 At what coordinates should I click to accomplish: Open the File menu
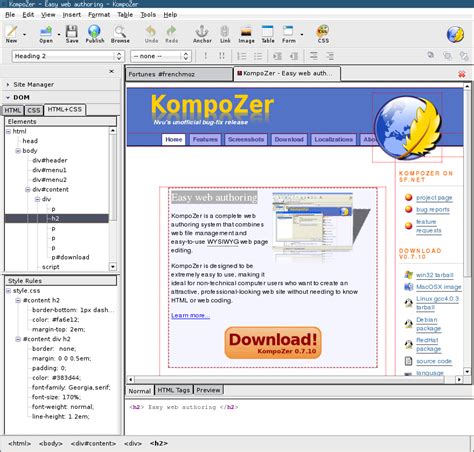[x=10, y=15]
